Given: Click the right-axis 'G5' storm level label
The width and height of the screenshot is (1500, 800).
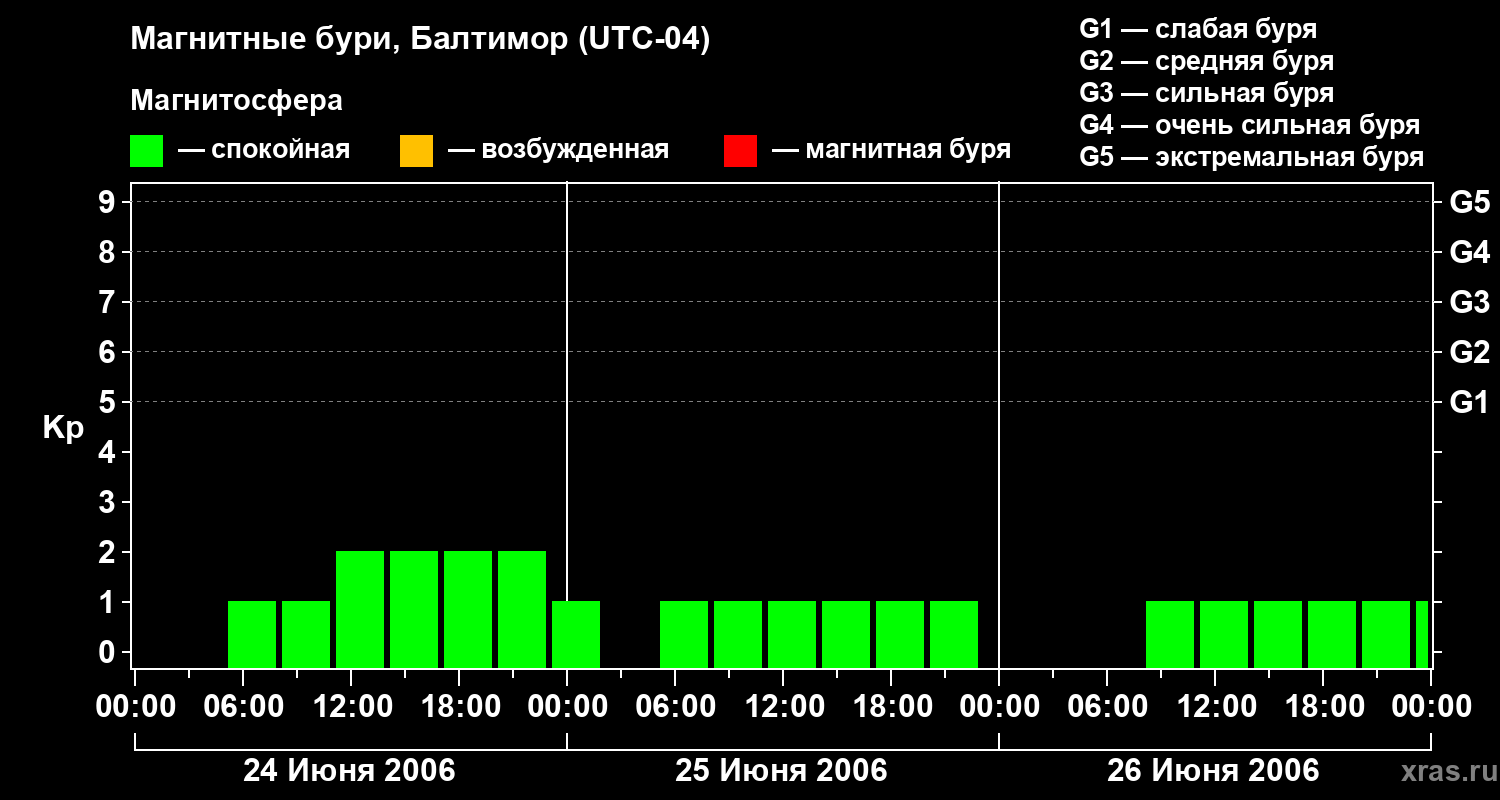Looking at the screenshot, I should click(1469, 202).
